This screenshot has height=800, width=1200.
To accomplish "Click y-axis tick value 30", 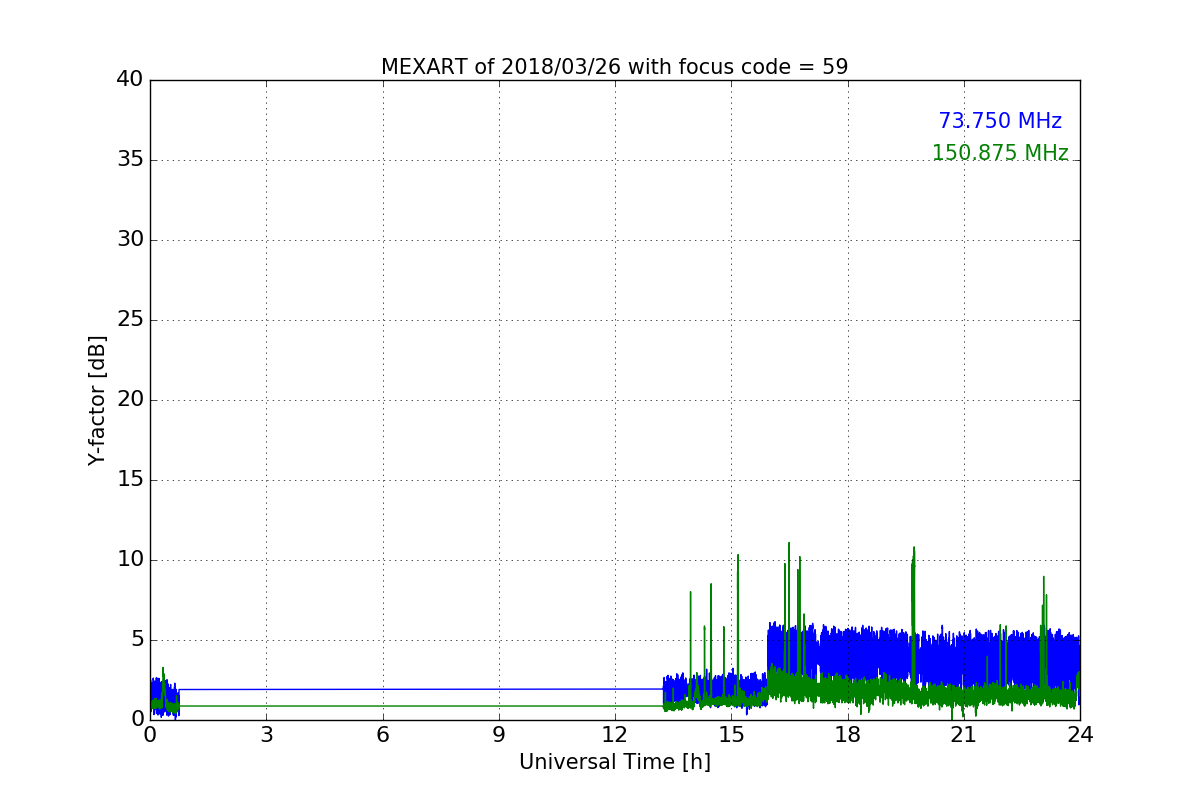I will (130, 240).
